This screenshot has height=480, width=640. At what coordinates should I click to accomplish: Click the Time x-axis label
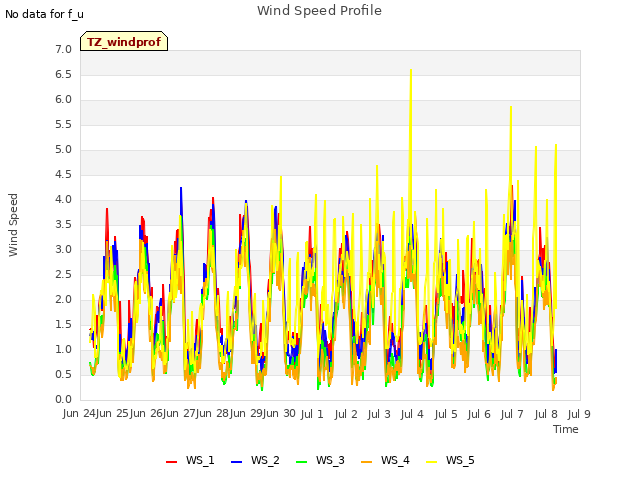click(566, 429)
